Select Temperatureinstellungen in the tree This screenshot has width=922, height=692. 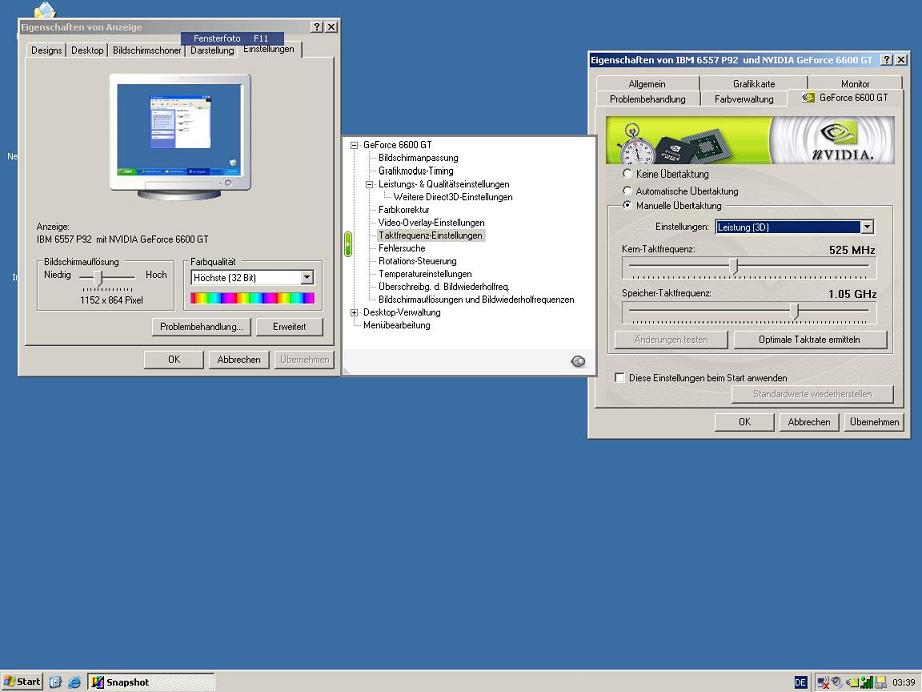(x=425, y=274)
